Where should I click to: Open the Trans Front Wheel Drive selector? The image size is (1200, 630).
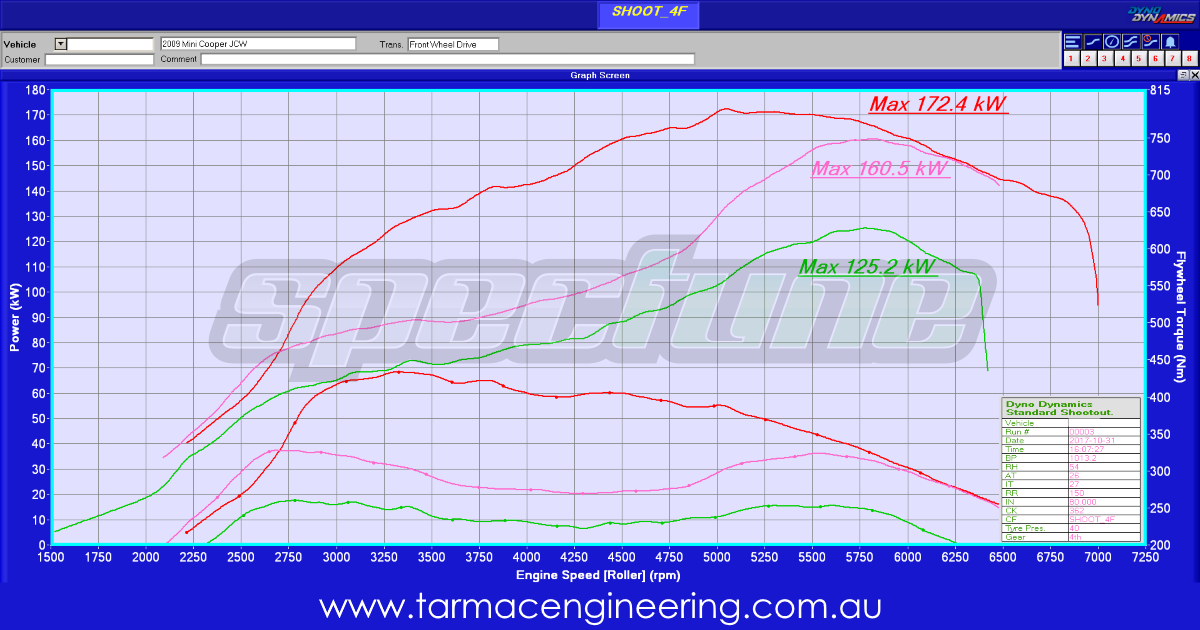click(452, 43)
